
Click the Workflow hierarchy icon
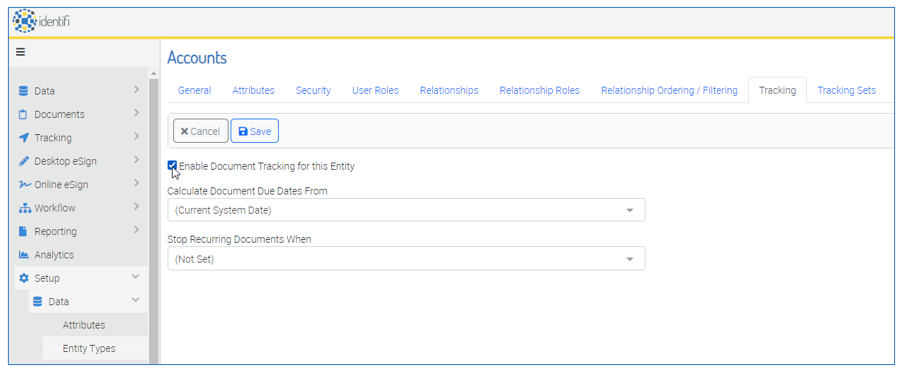click(23, 208)
